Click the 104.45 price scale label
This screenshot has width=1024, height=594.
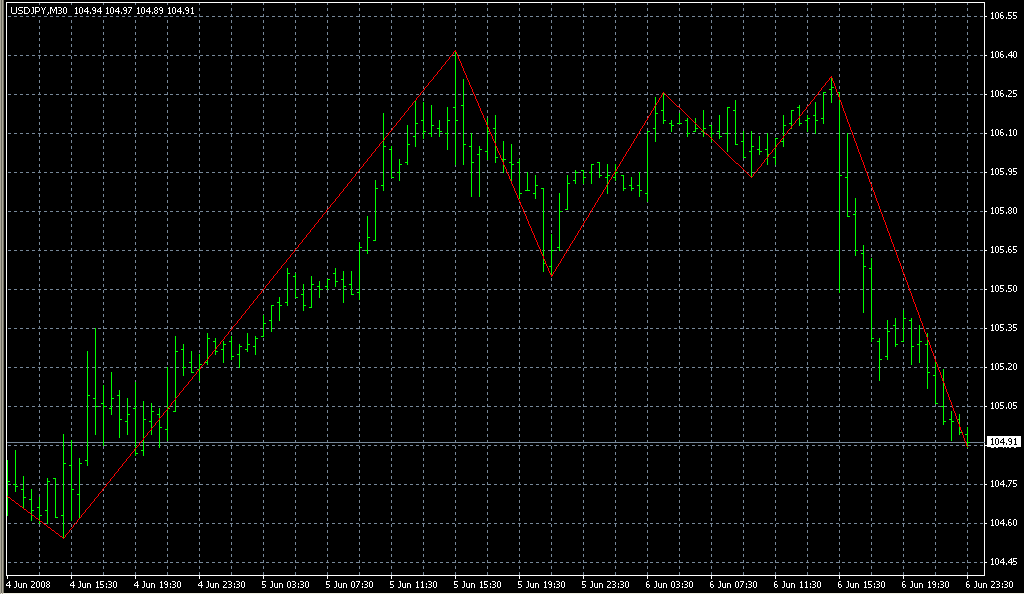tap(1003, 561)
